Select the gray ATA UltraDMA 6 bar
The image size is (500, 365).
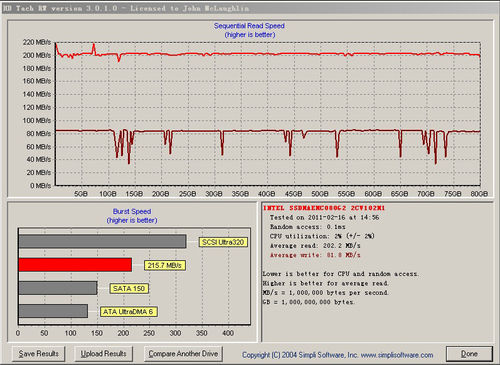(53, 311)
